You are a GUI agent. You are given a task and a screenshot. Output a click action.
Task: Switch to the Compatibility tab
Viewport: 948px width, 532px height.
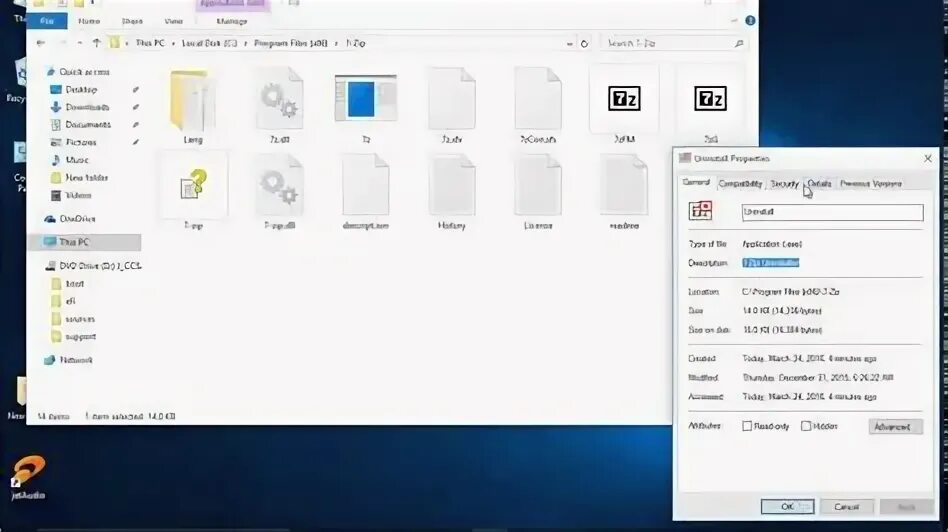pos(740,184)
